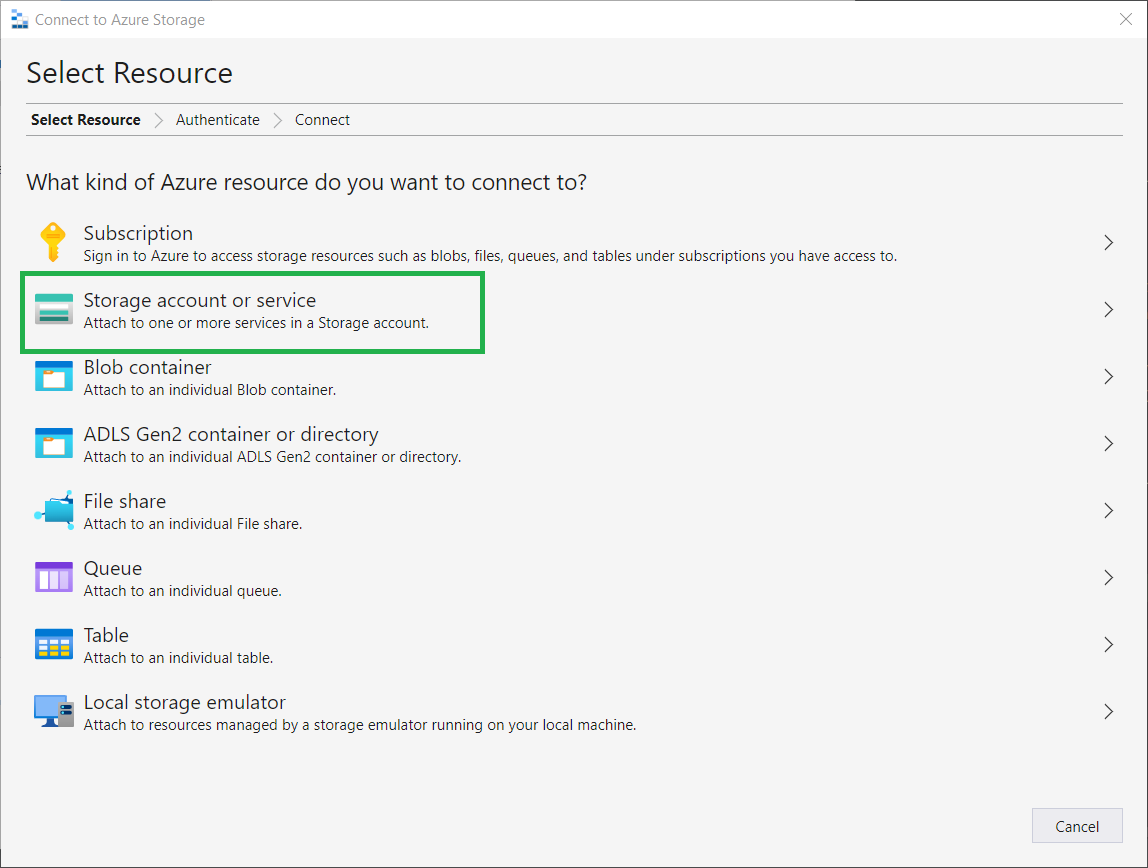Open the File share row chevron
Viewport: 1148px width, 868px height.
coord(1108,511)
